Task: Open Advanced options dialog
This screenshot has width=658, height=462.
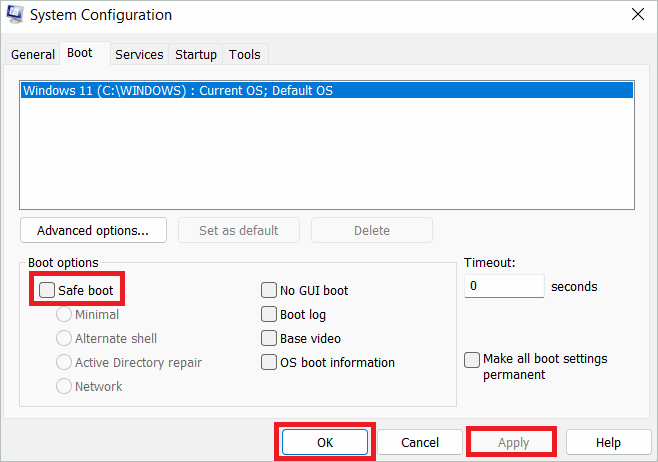Action: point(93,230)
